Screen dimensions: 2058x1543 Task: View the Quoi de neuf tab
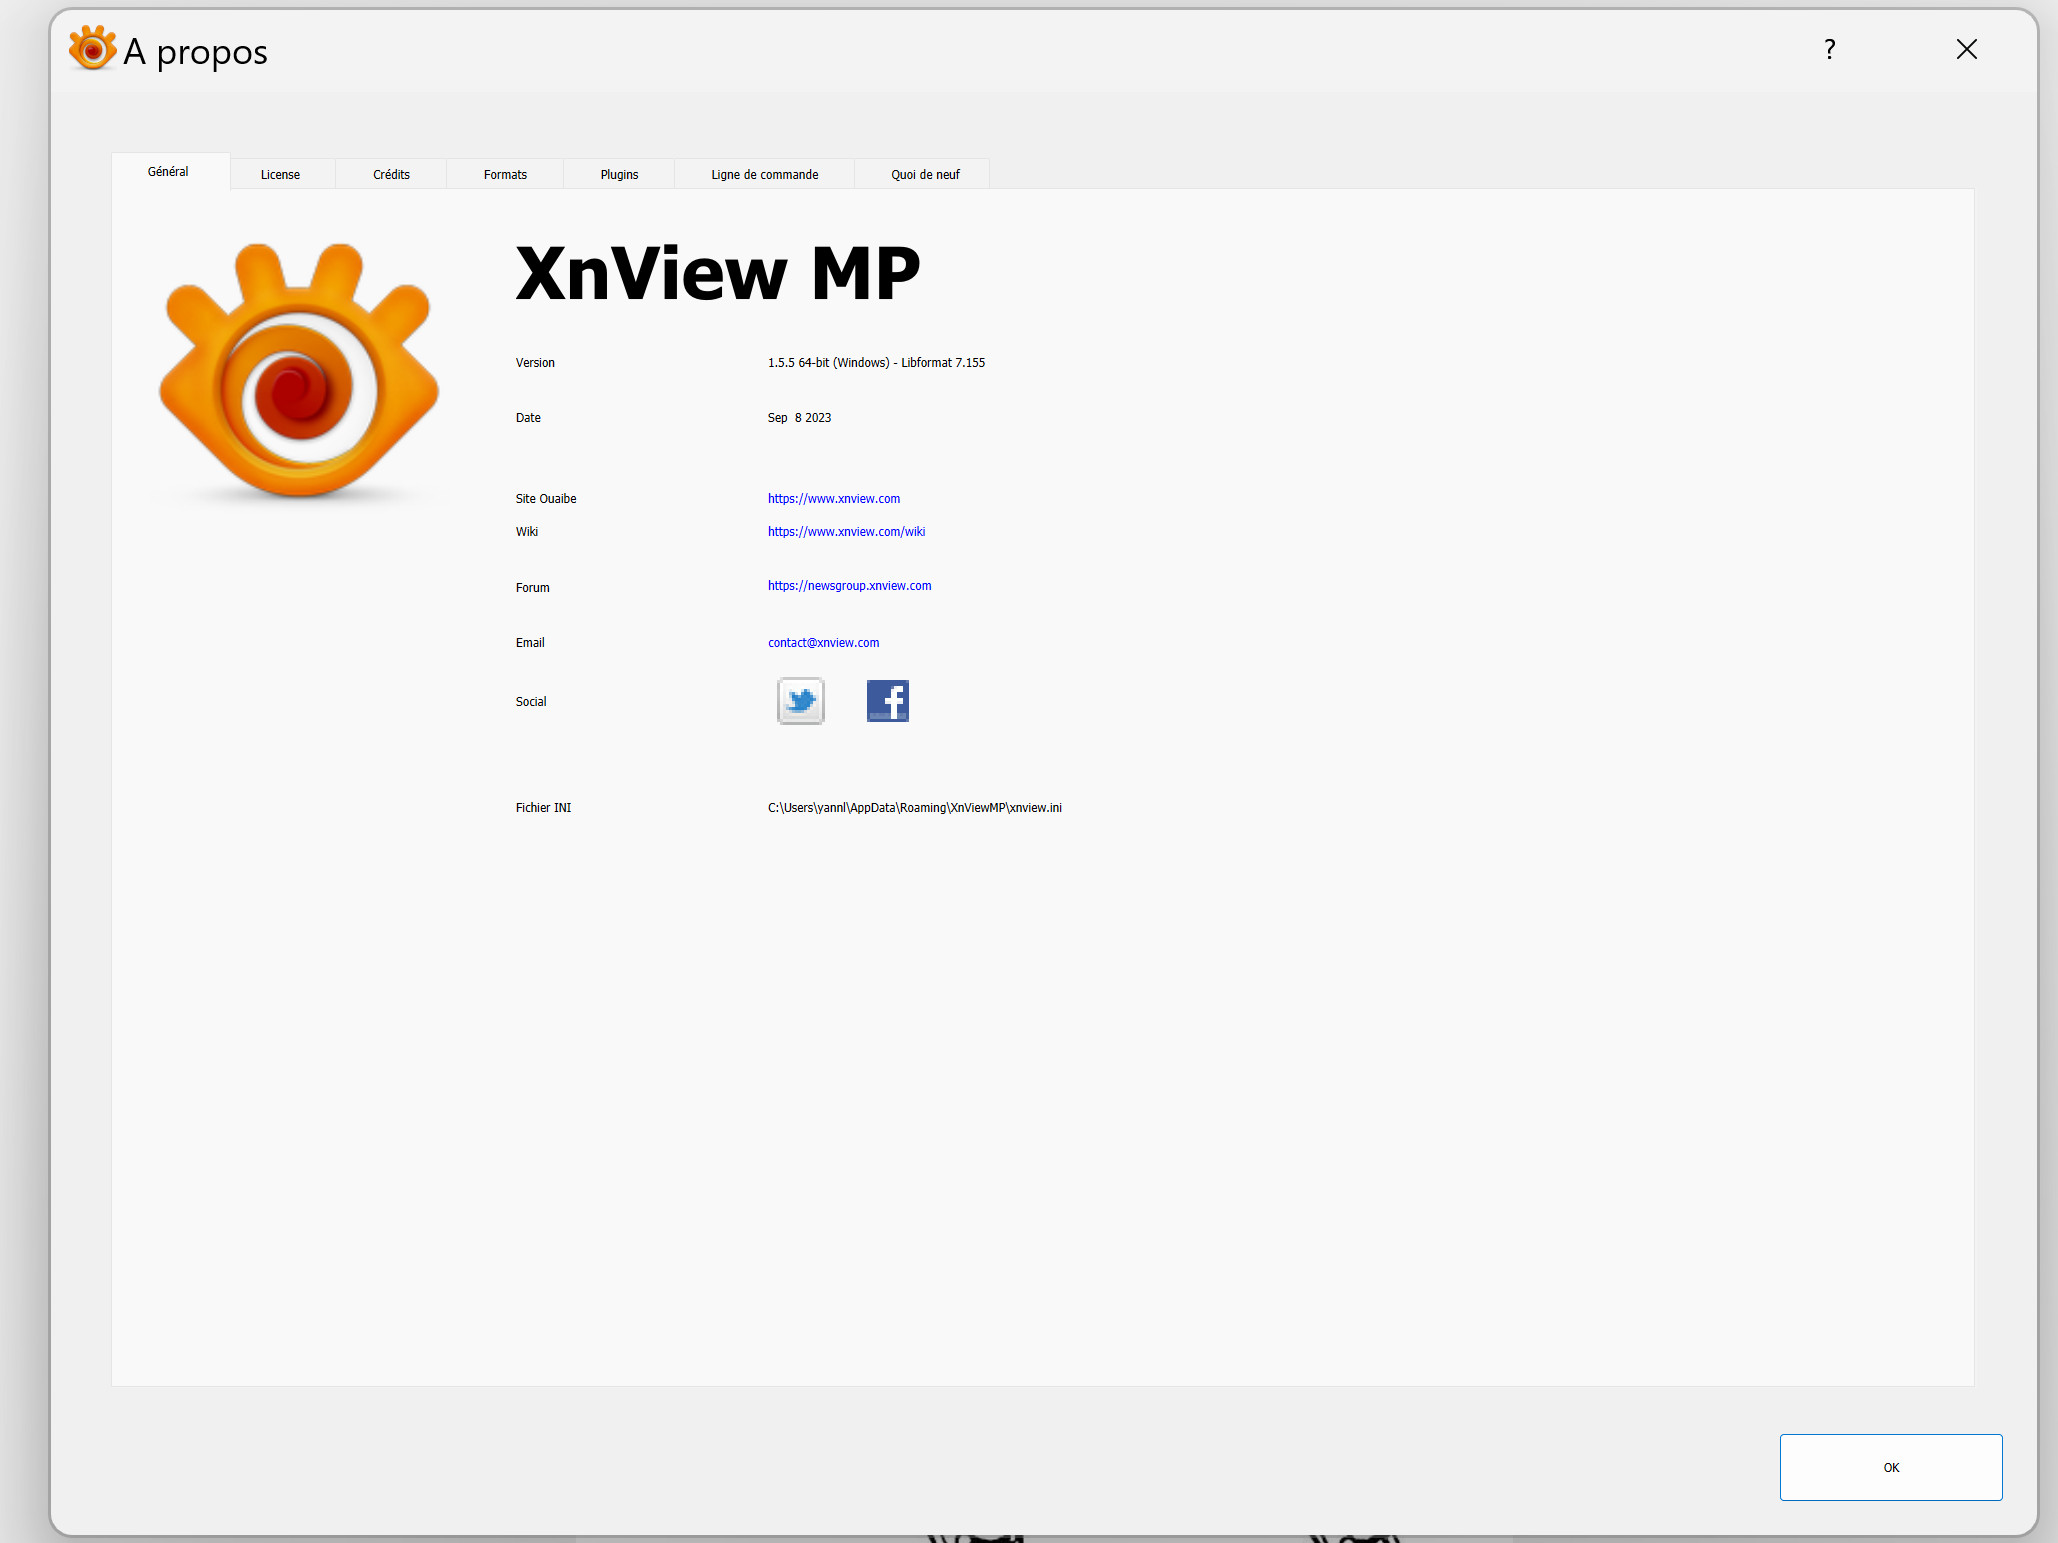tap(925, 174)
